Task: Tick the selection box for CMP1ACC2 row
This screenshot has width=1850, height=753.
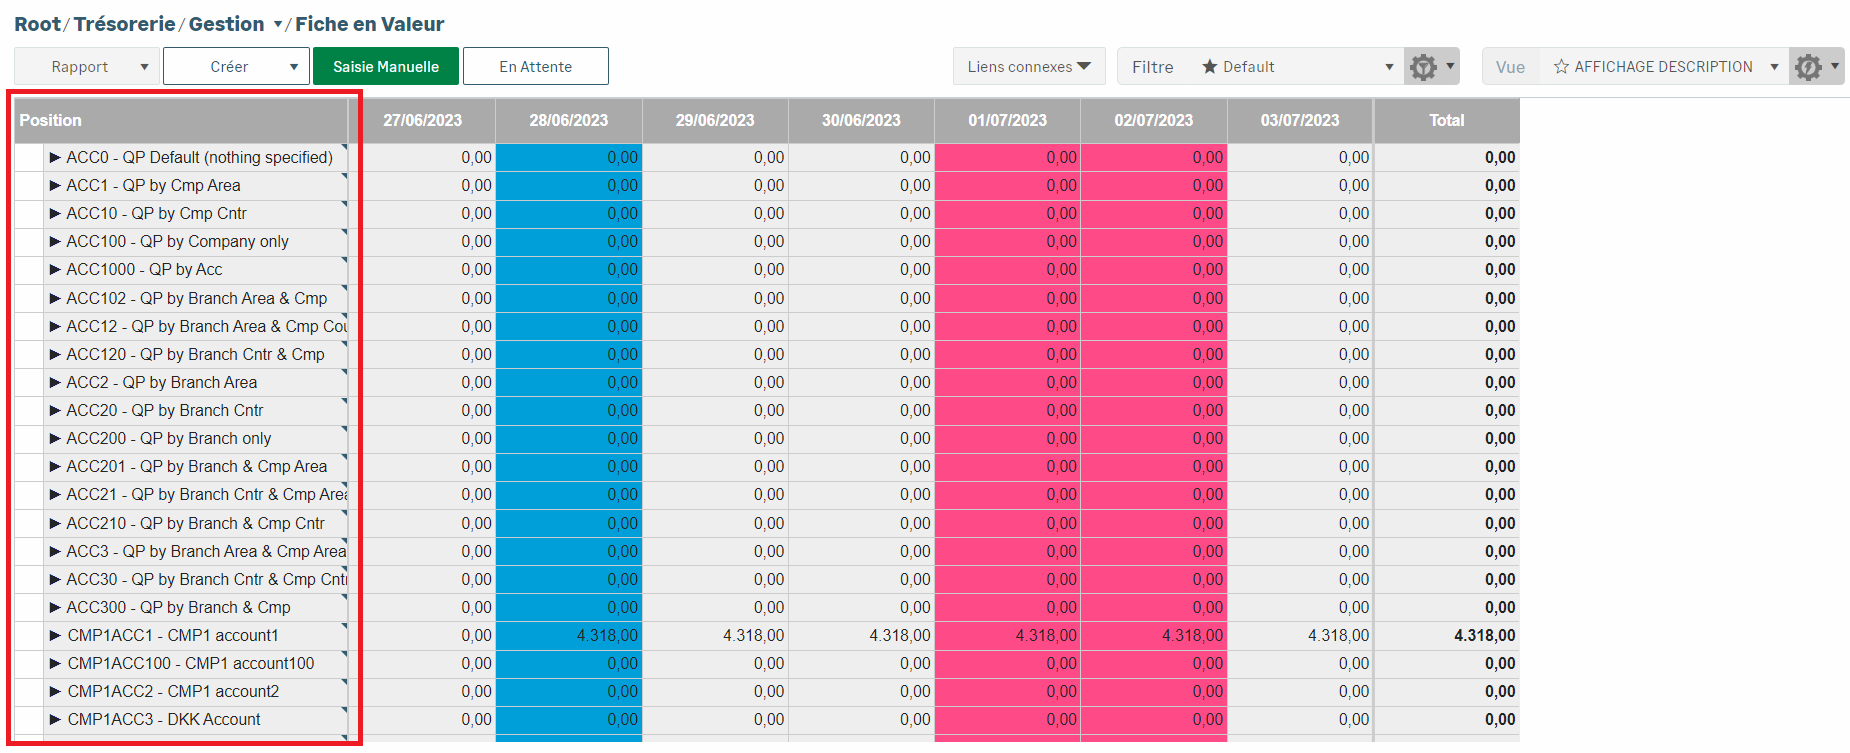Action: pyautogui.click(x=28, y=692)
